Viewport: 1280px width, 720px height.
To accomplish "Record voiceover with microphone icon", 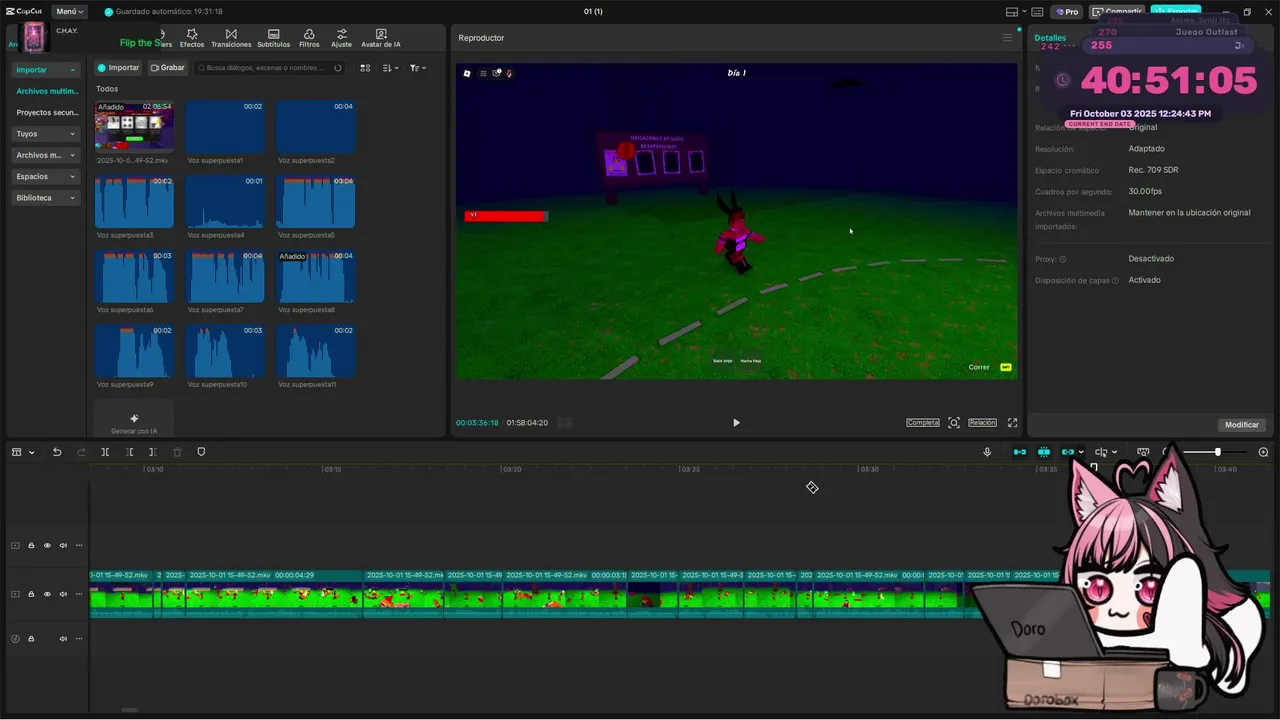I will pos(987,452).
